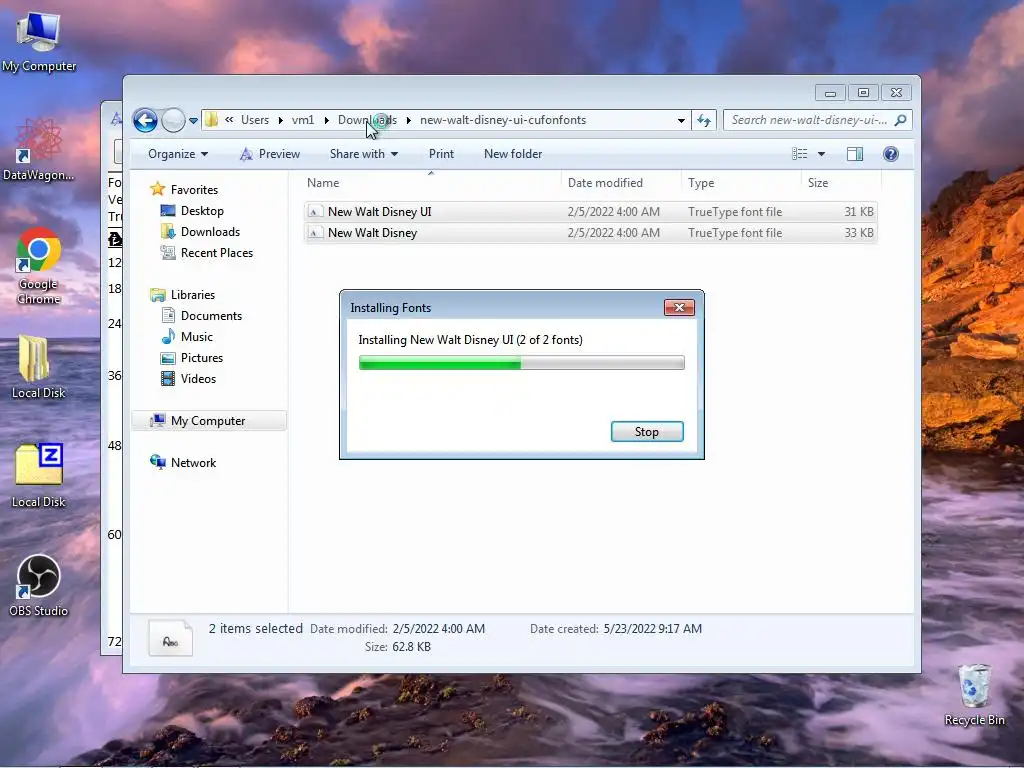This screenshot has width=1024, height=768.
Task: Open the Local Disk zip archive icon
Action: pos(39,475)
